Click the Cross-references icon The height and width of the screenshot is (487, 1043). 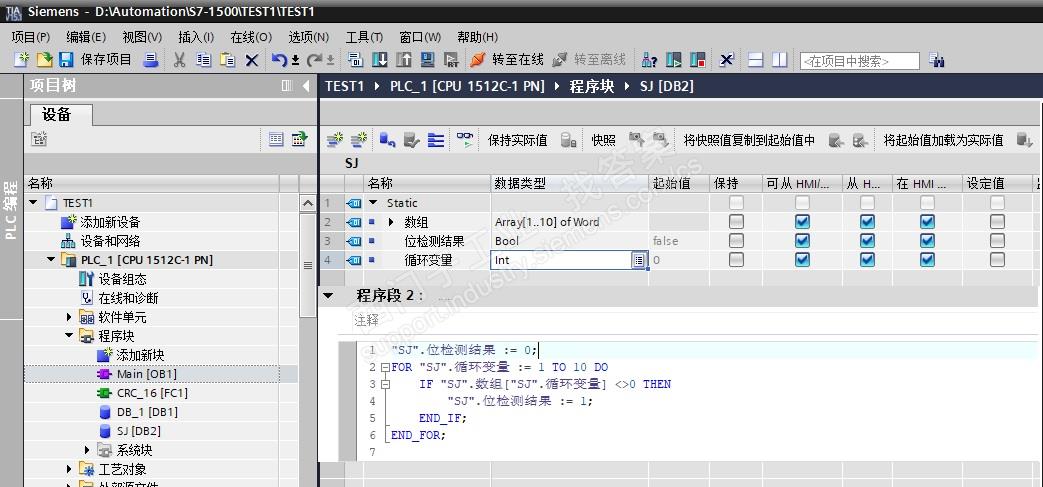coord(726,60)
